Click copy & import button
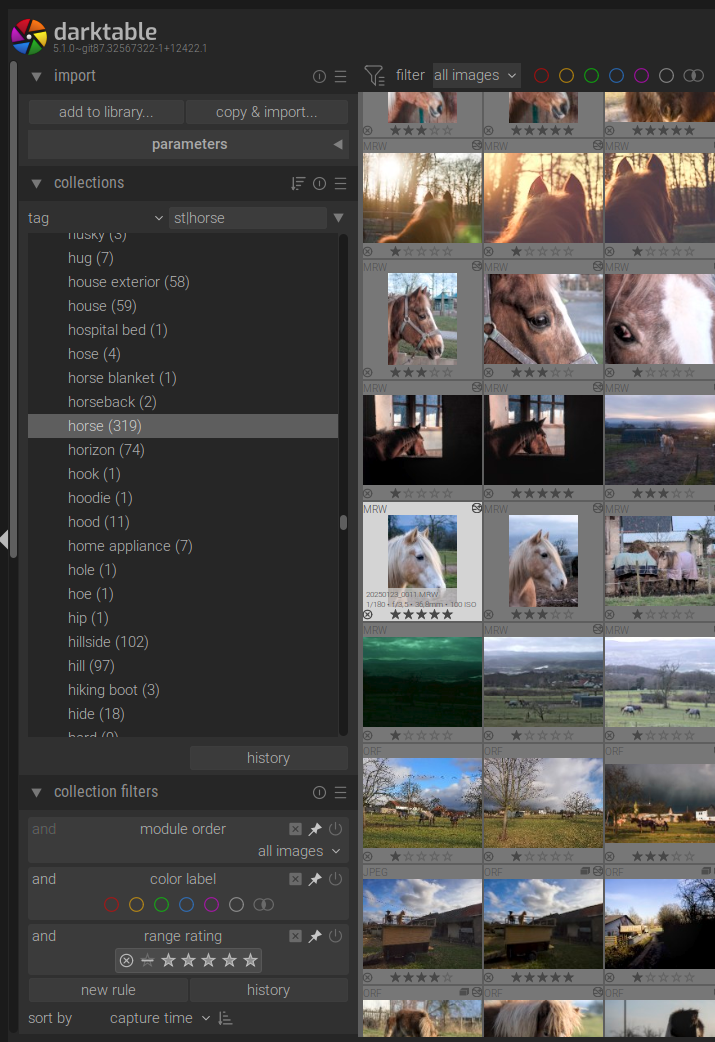 tap(266, 112)
